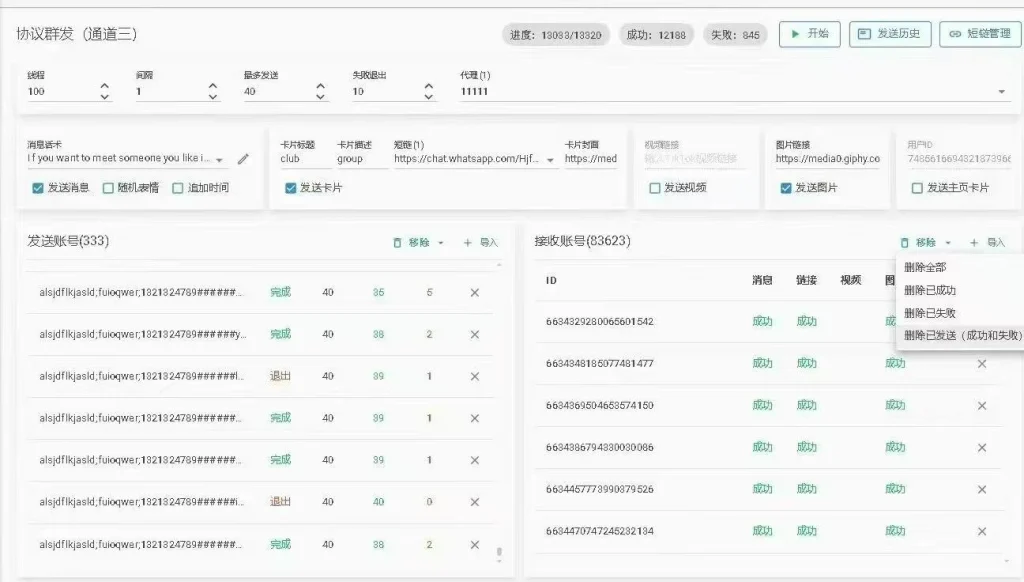Viewport: 1024px width, 582px height.
Task: Remove the first sender account row with X
Action: point(475,292)
